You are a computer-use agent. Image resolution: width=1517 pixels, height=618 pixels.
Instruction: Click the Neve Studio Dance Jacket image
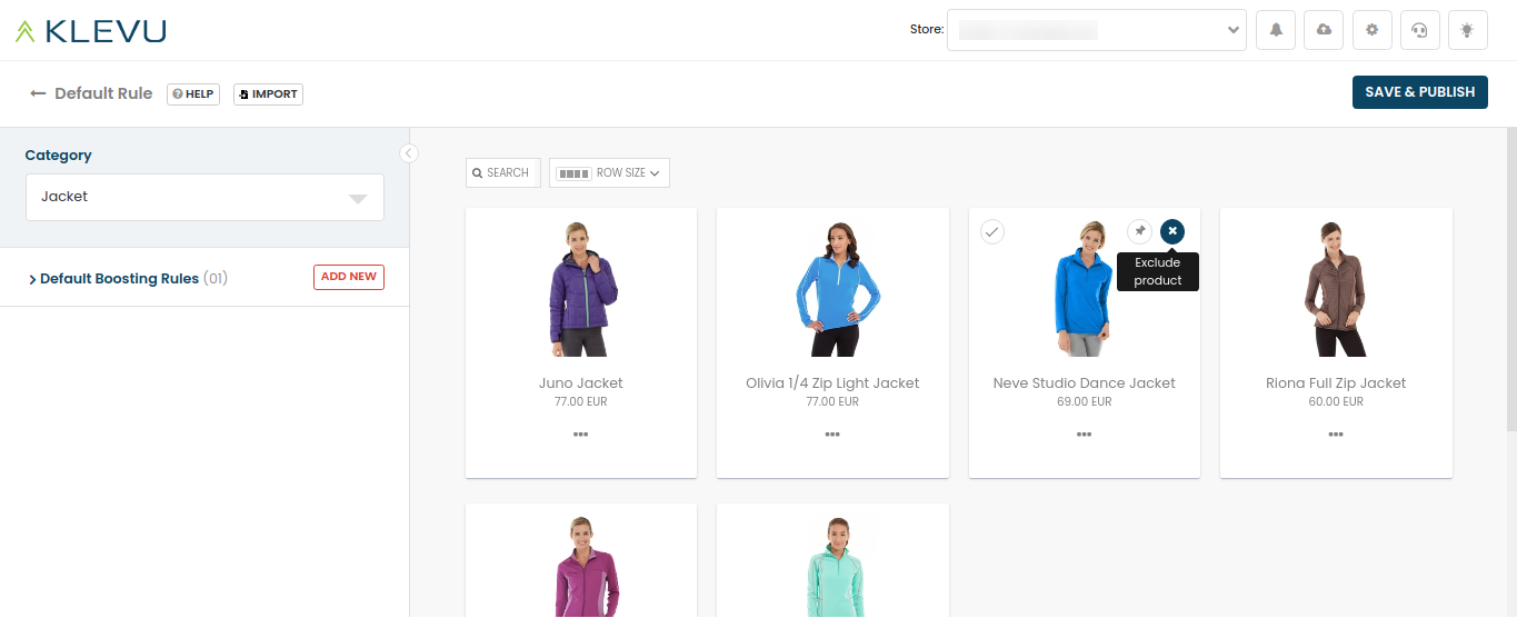(x=1083, y=289)
